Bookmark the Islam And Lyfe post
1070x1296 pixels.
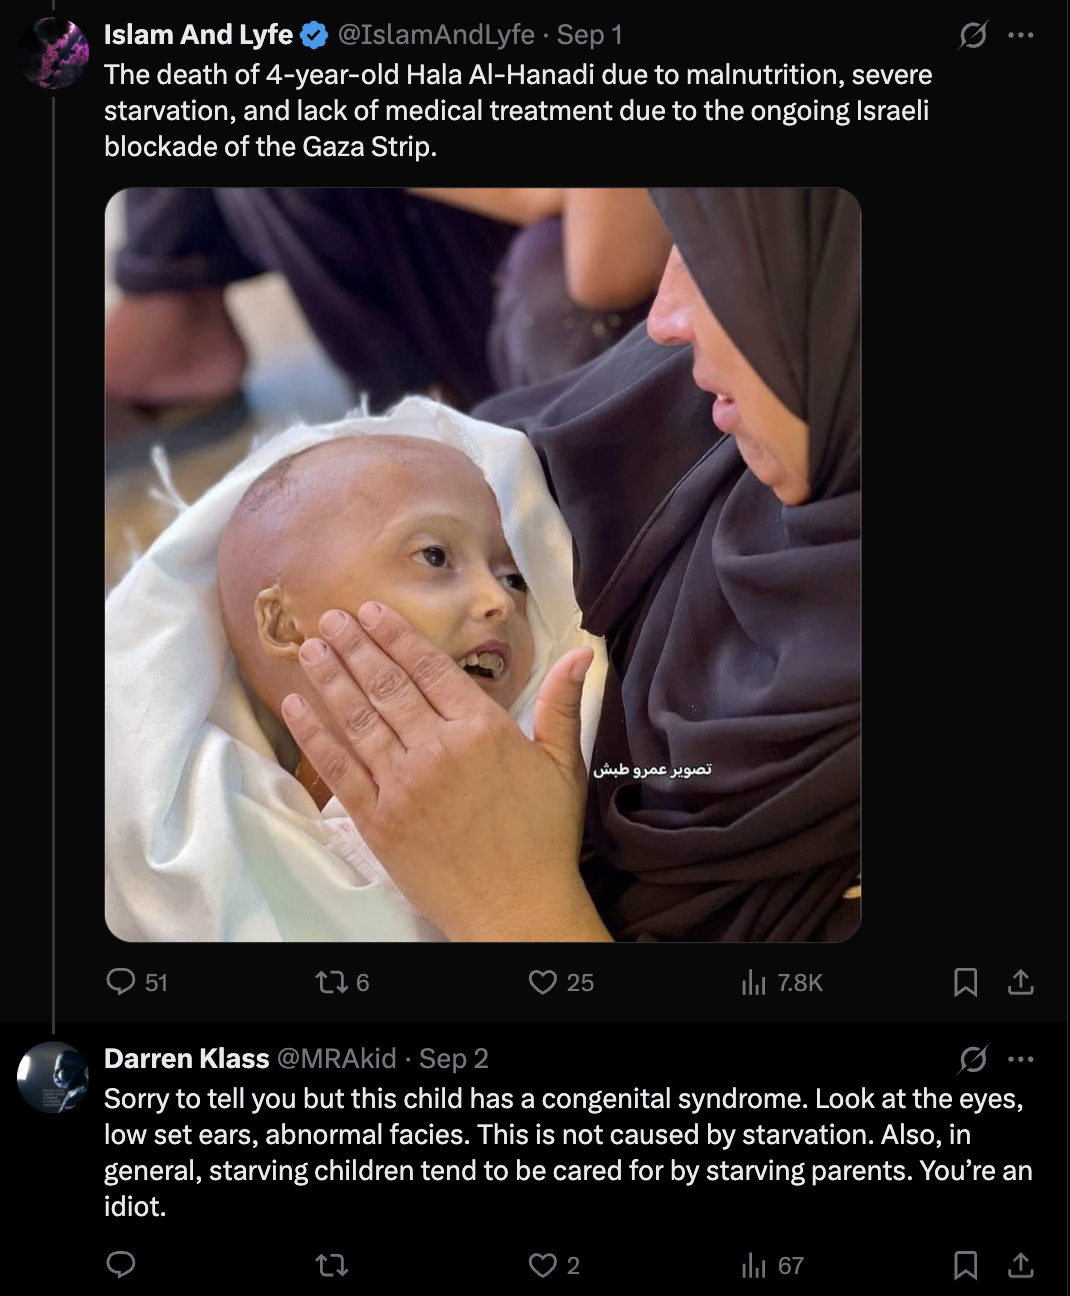[x=965, y=982]
